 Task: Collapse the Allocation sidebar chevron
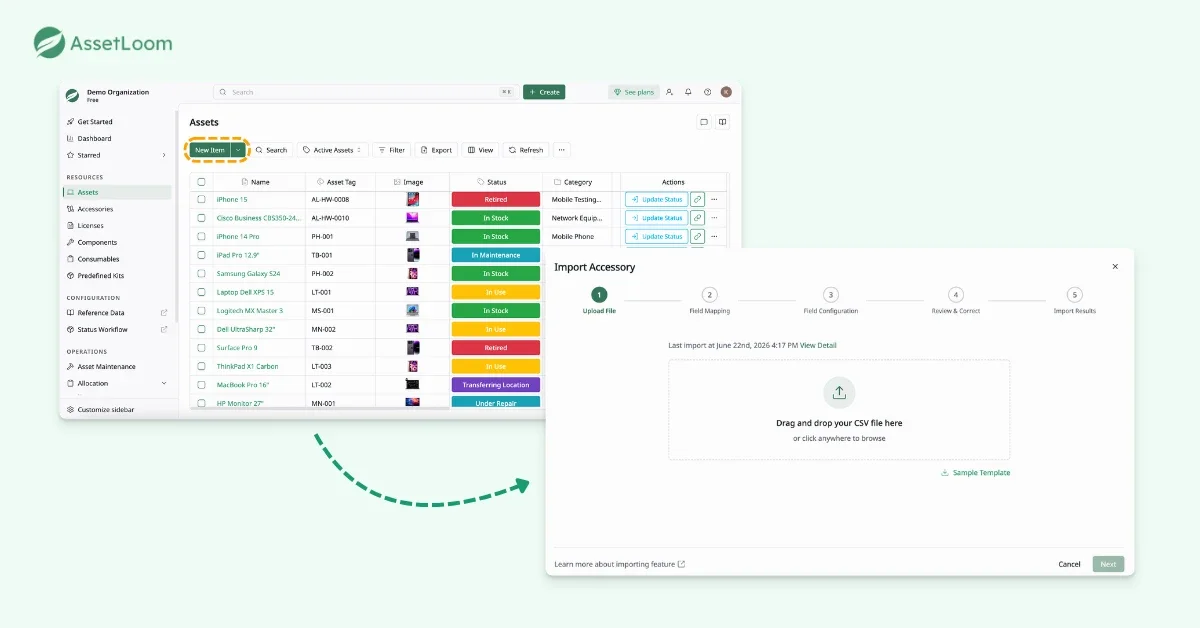[x=164, y=383]
